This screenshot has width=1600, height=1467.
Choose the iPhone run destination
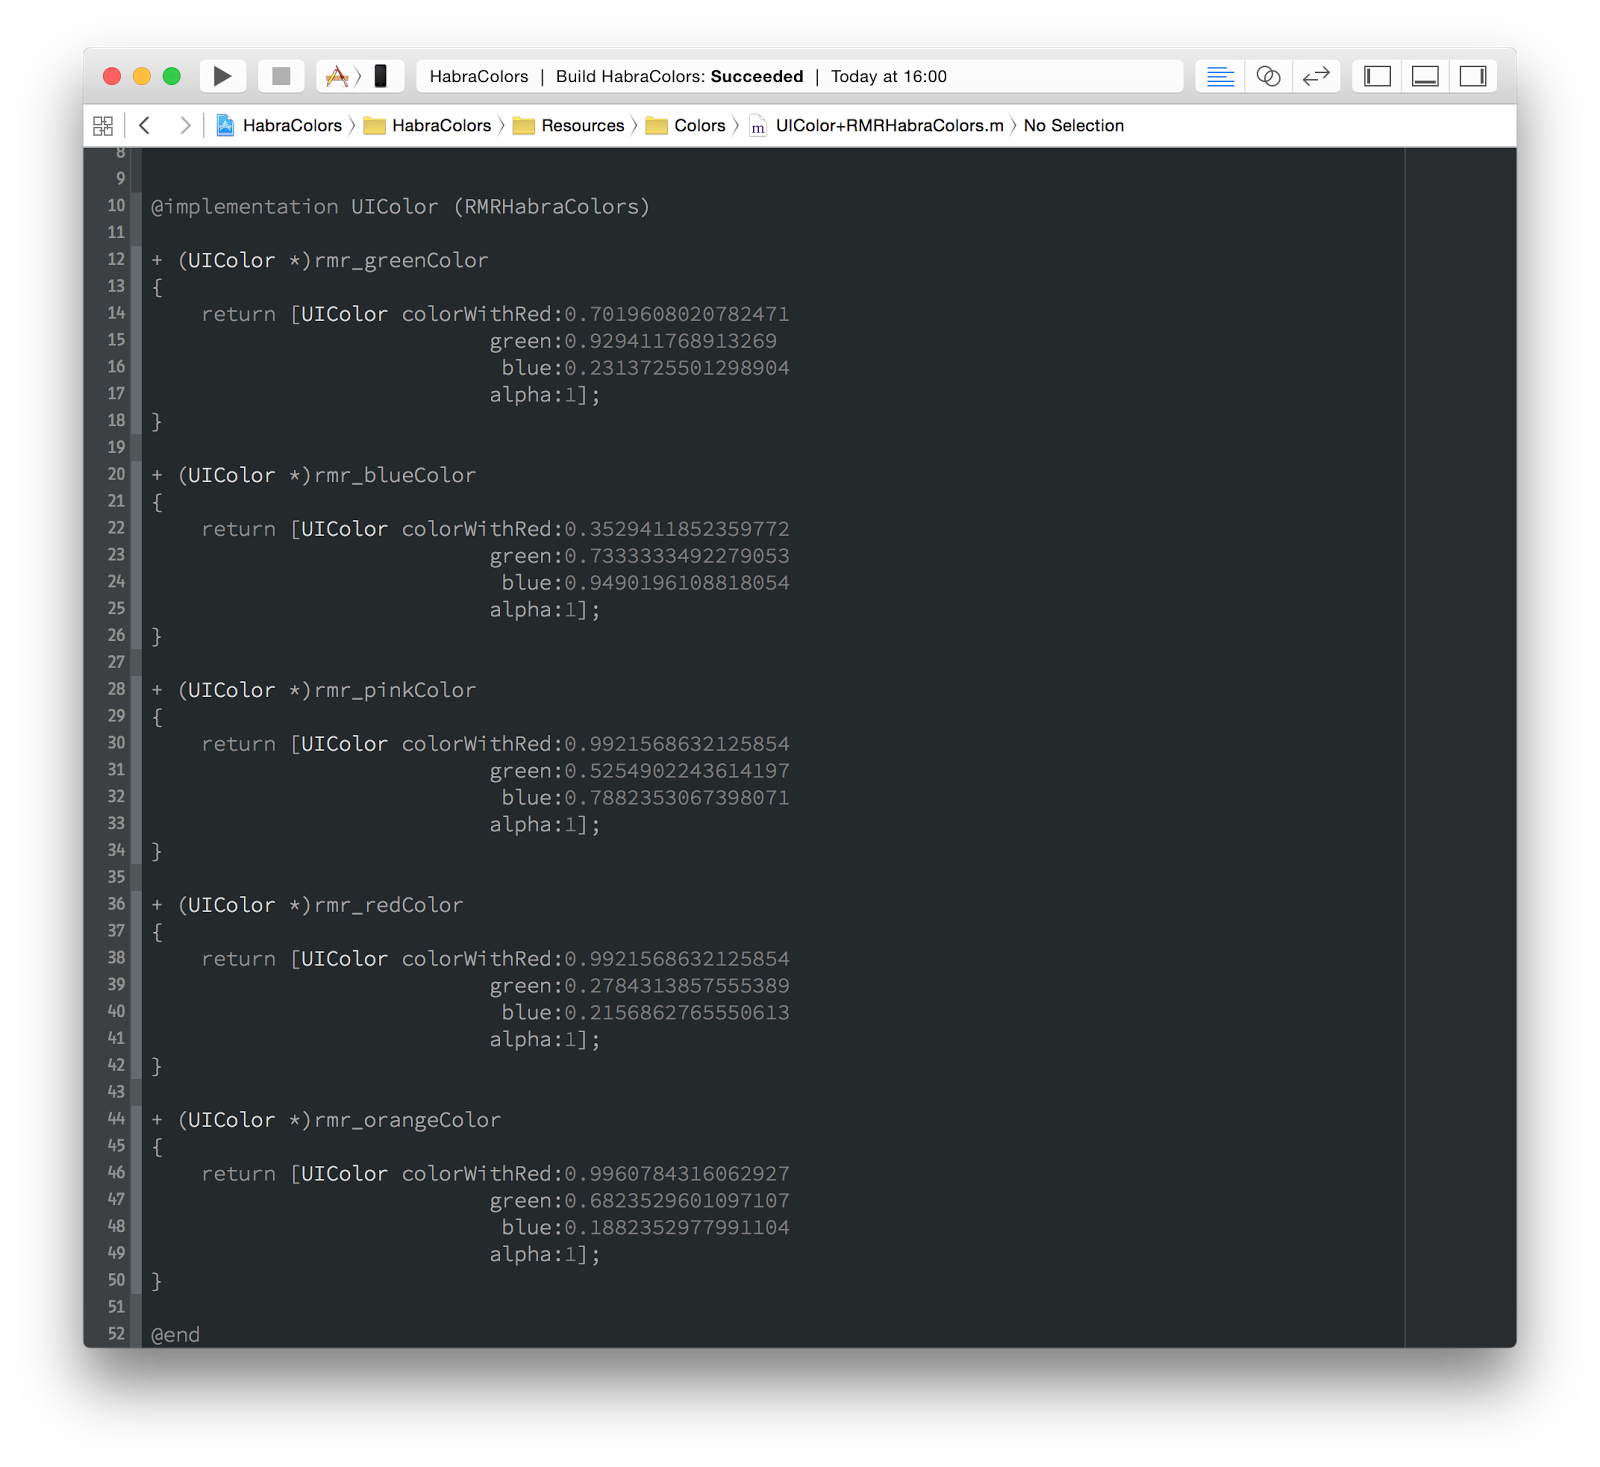pos(381,76)
